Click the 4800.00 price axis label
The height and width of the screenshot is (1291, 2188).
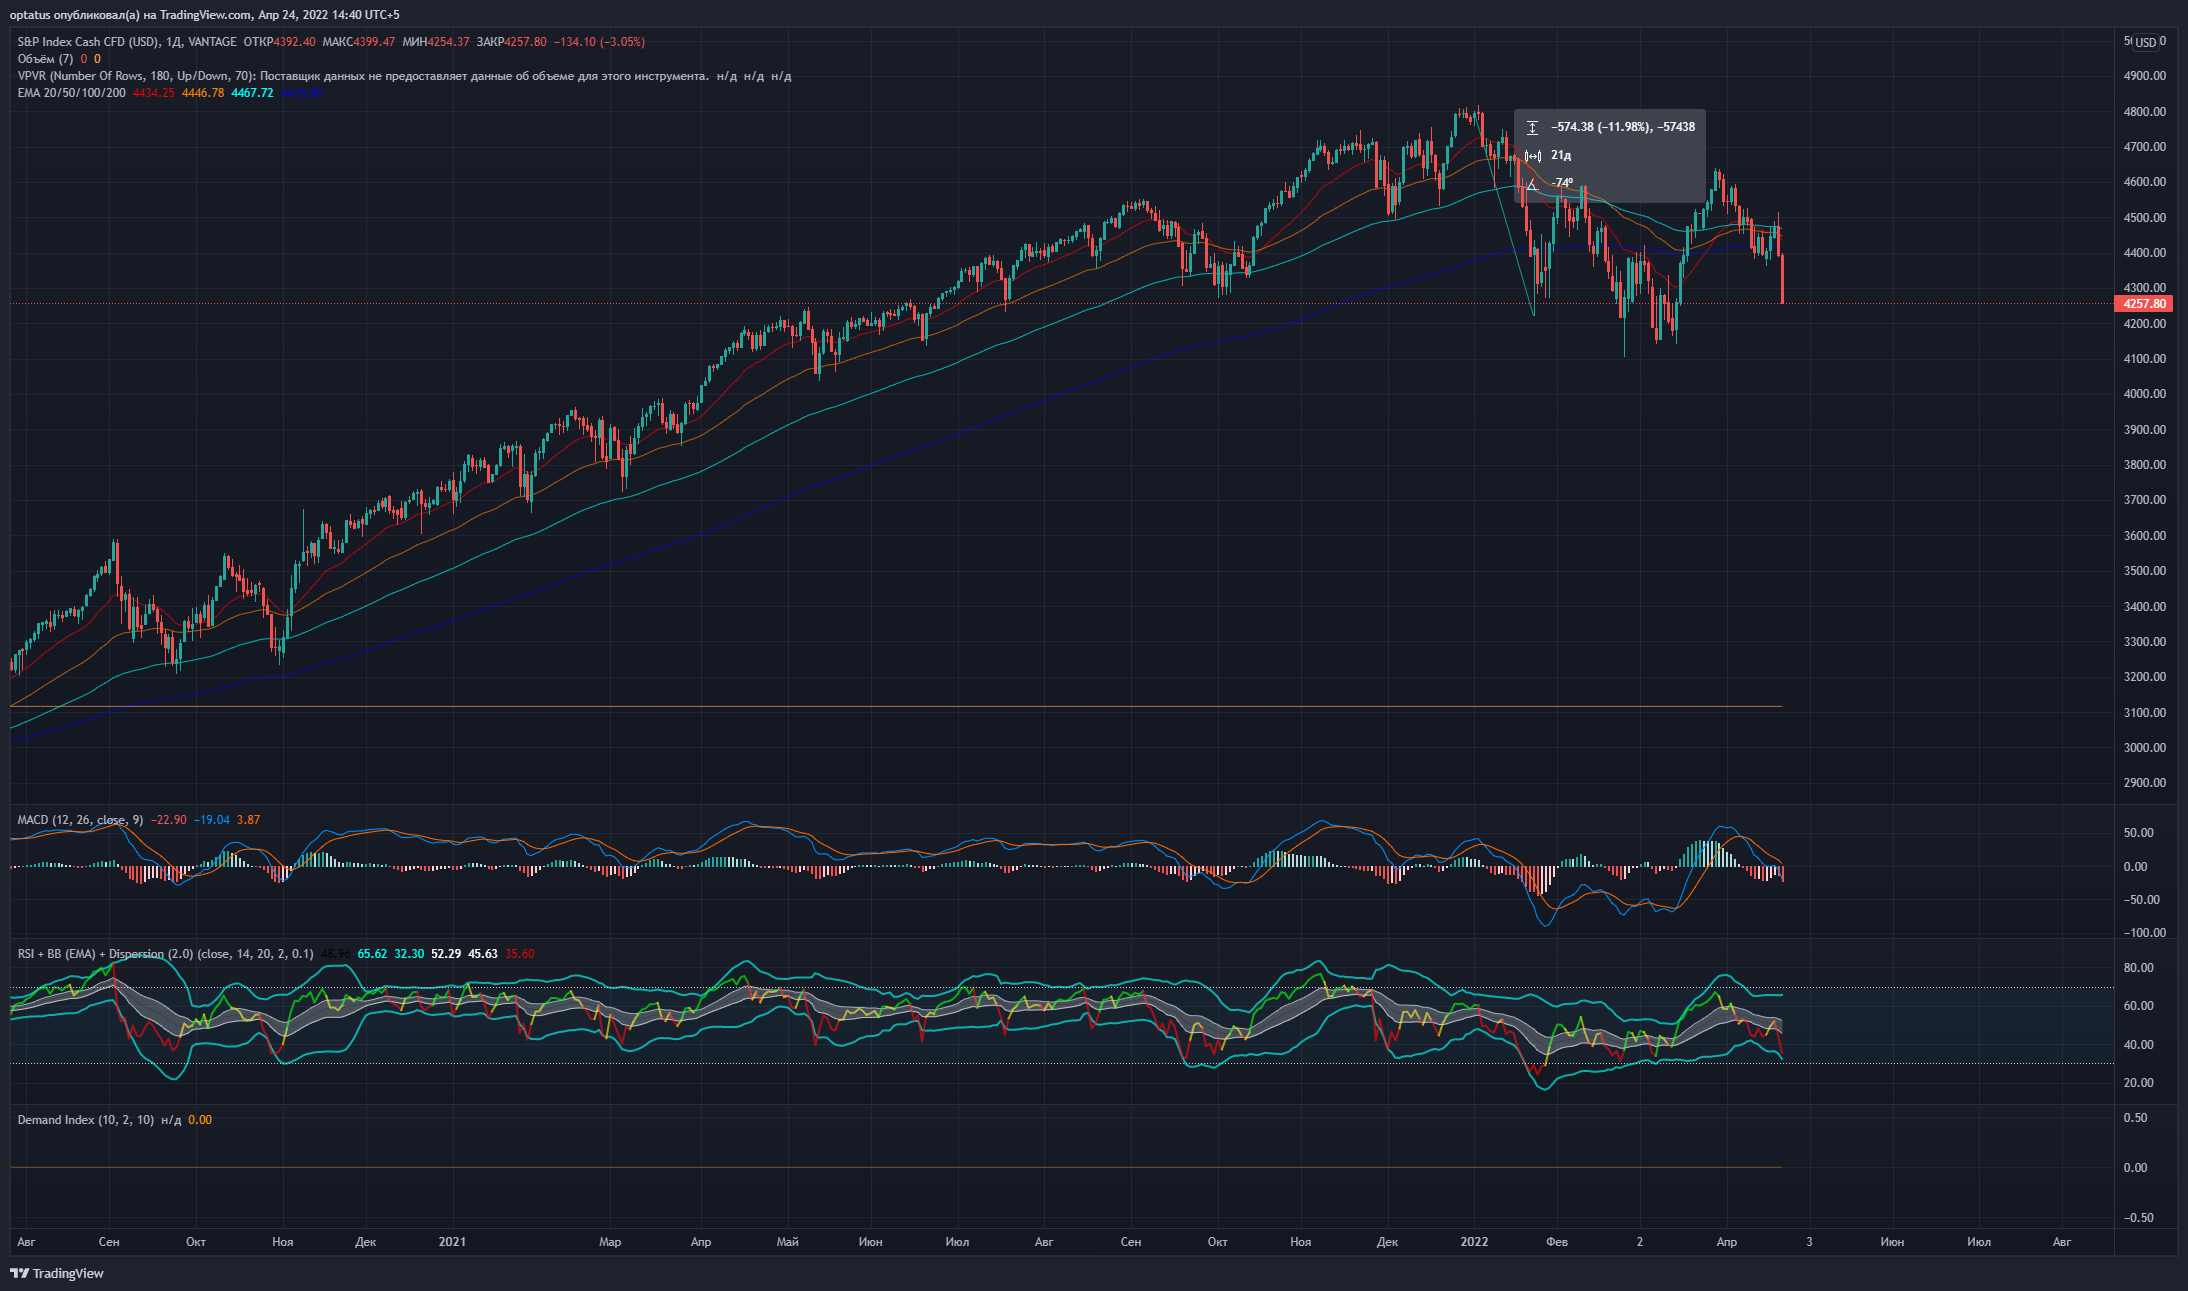2145,112
